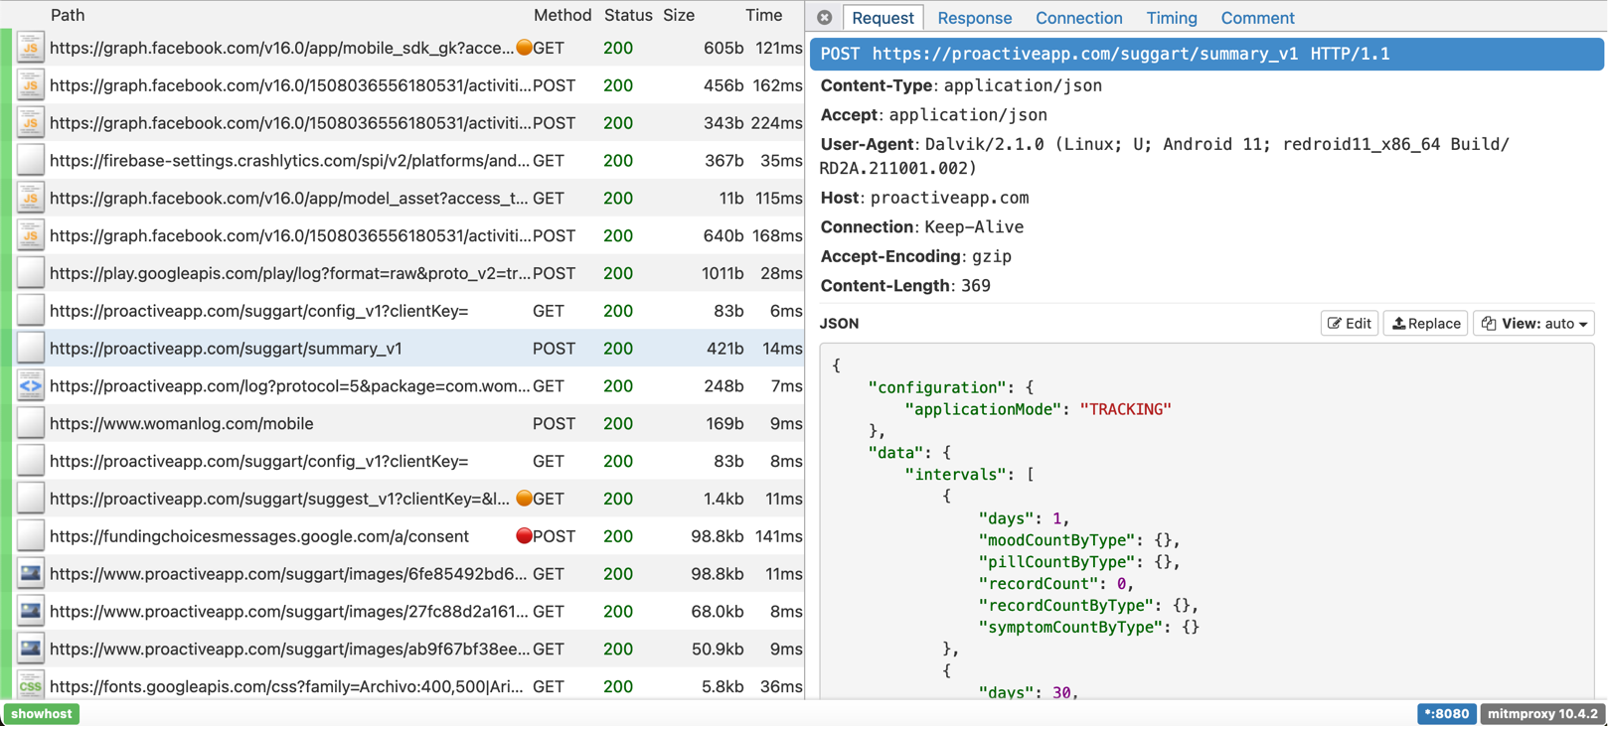
Task: Switch to the Response tab
Action: [974, 18]
